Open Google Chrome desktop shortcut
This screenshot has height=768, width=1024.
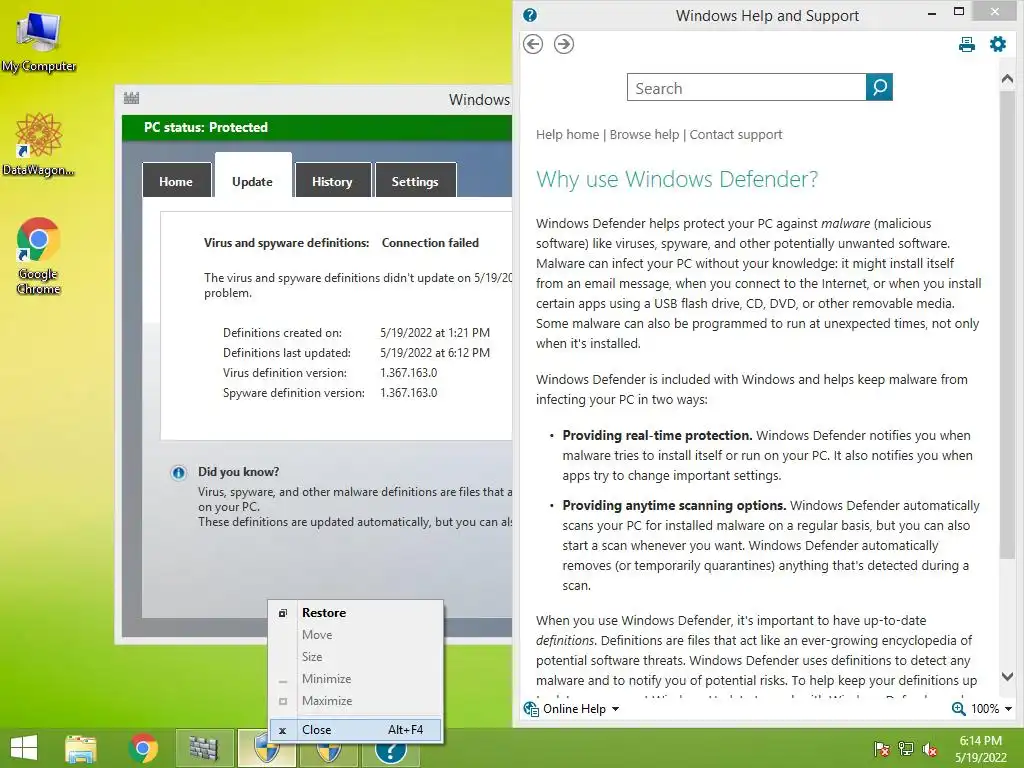click(39, 256)
